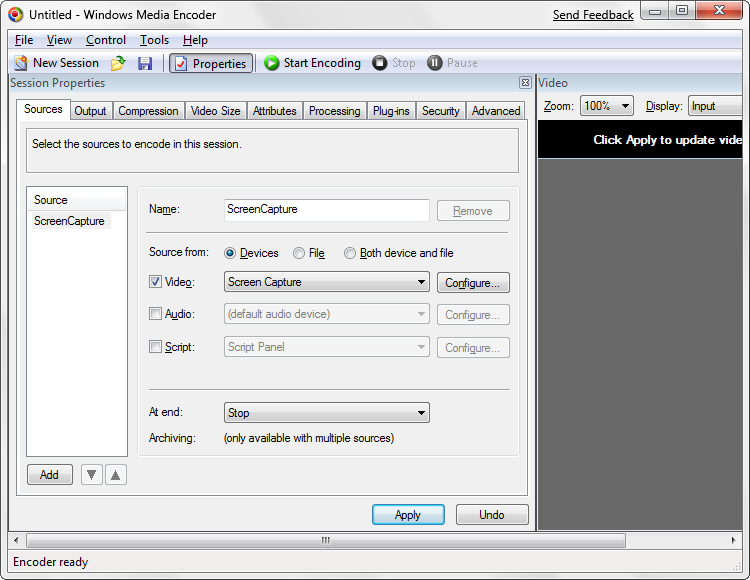
Task: Toggle the Properties toolbar button
Action: tap(210, 63)
